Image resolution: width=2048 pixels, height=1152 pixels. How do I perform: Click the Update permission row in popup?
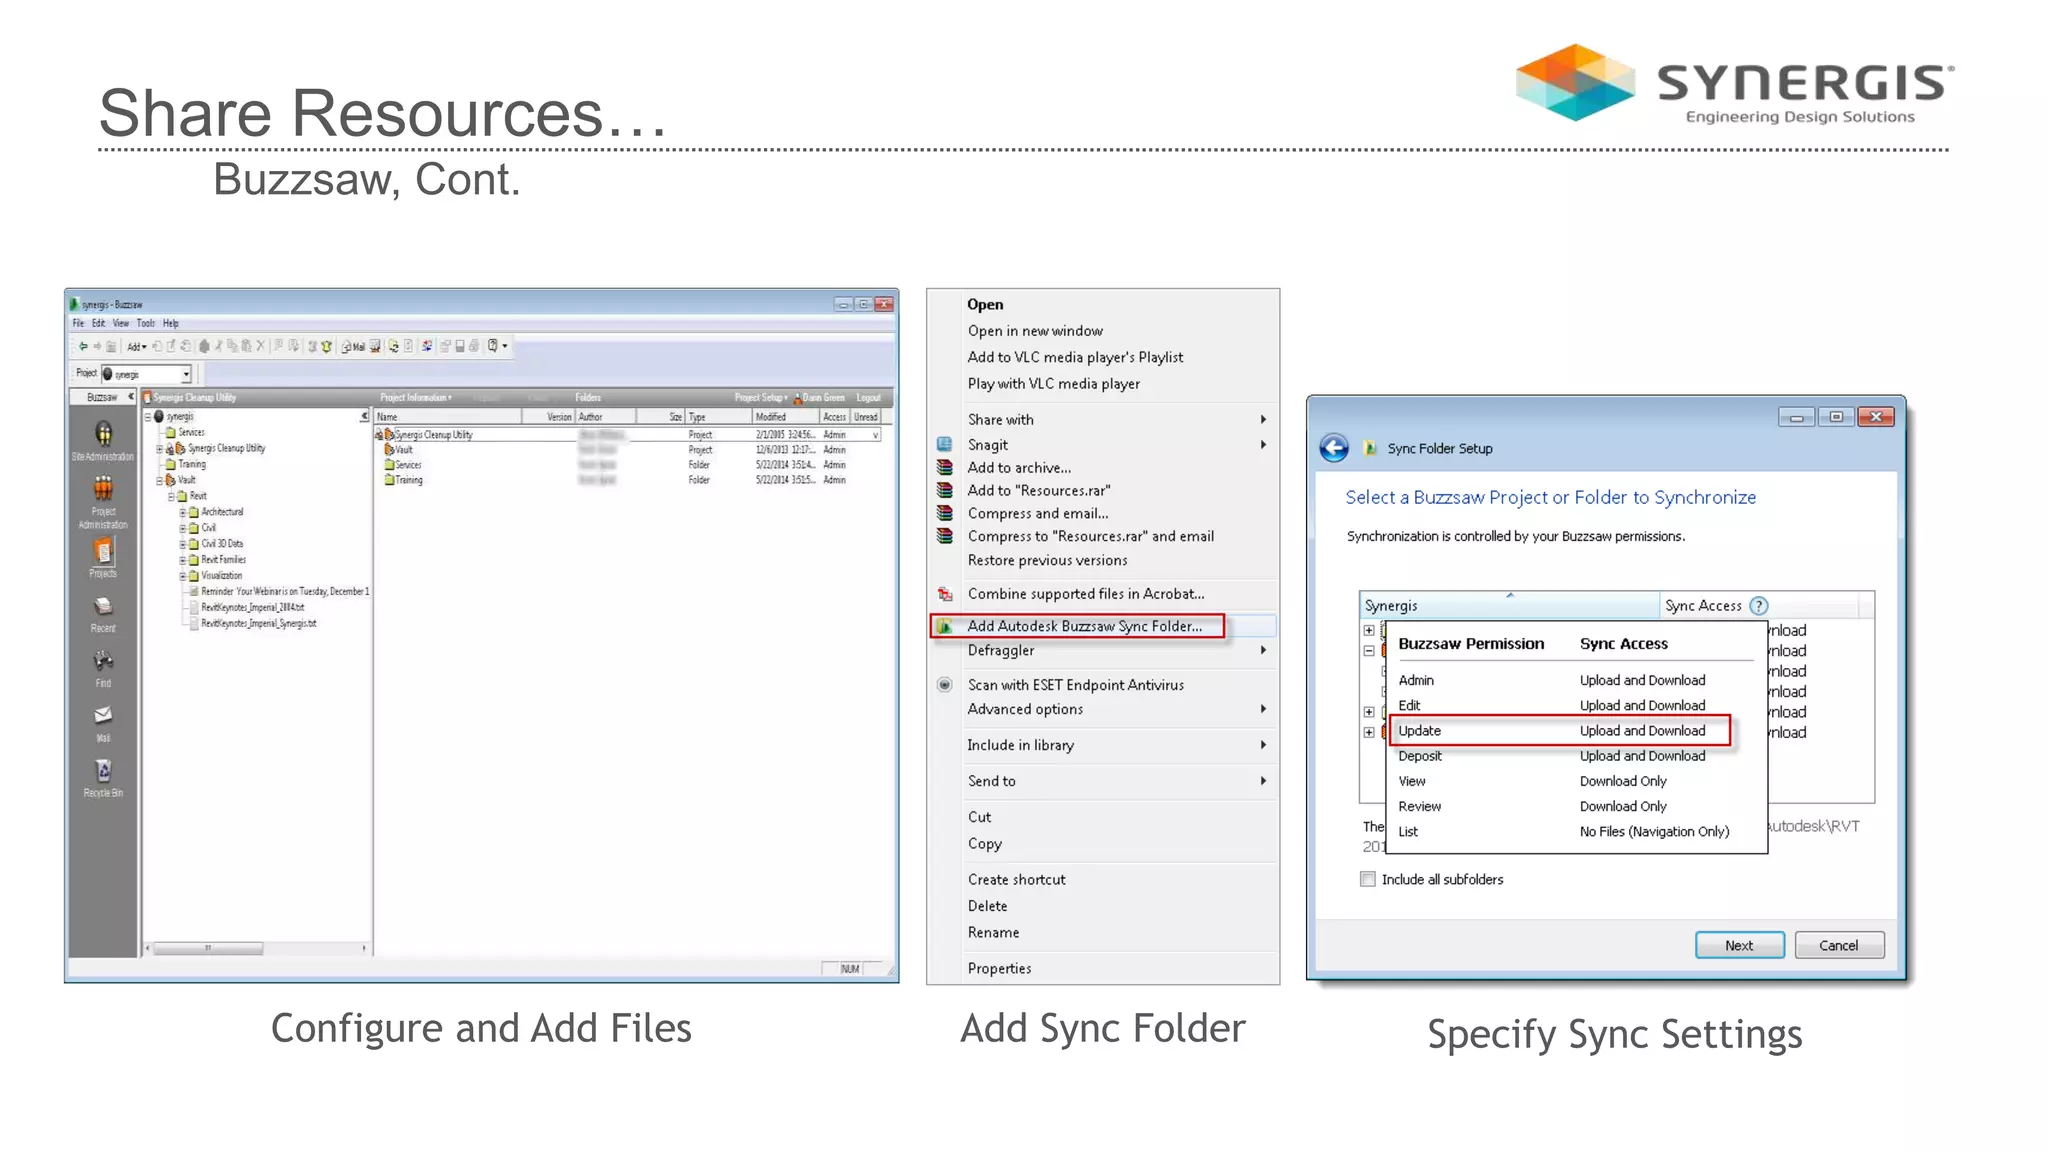click(1558, 731)
